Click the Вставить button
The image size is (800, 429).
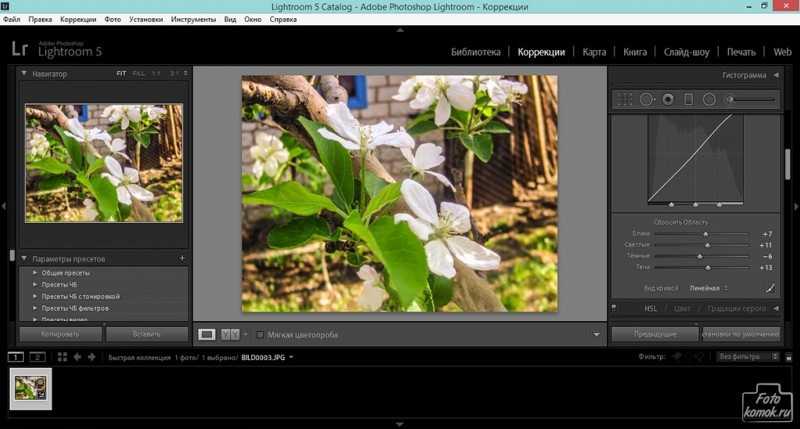coord(147,334)
